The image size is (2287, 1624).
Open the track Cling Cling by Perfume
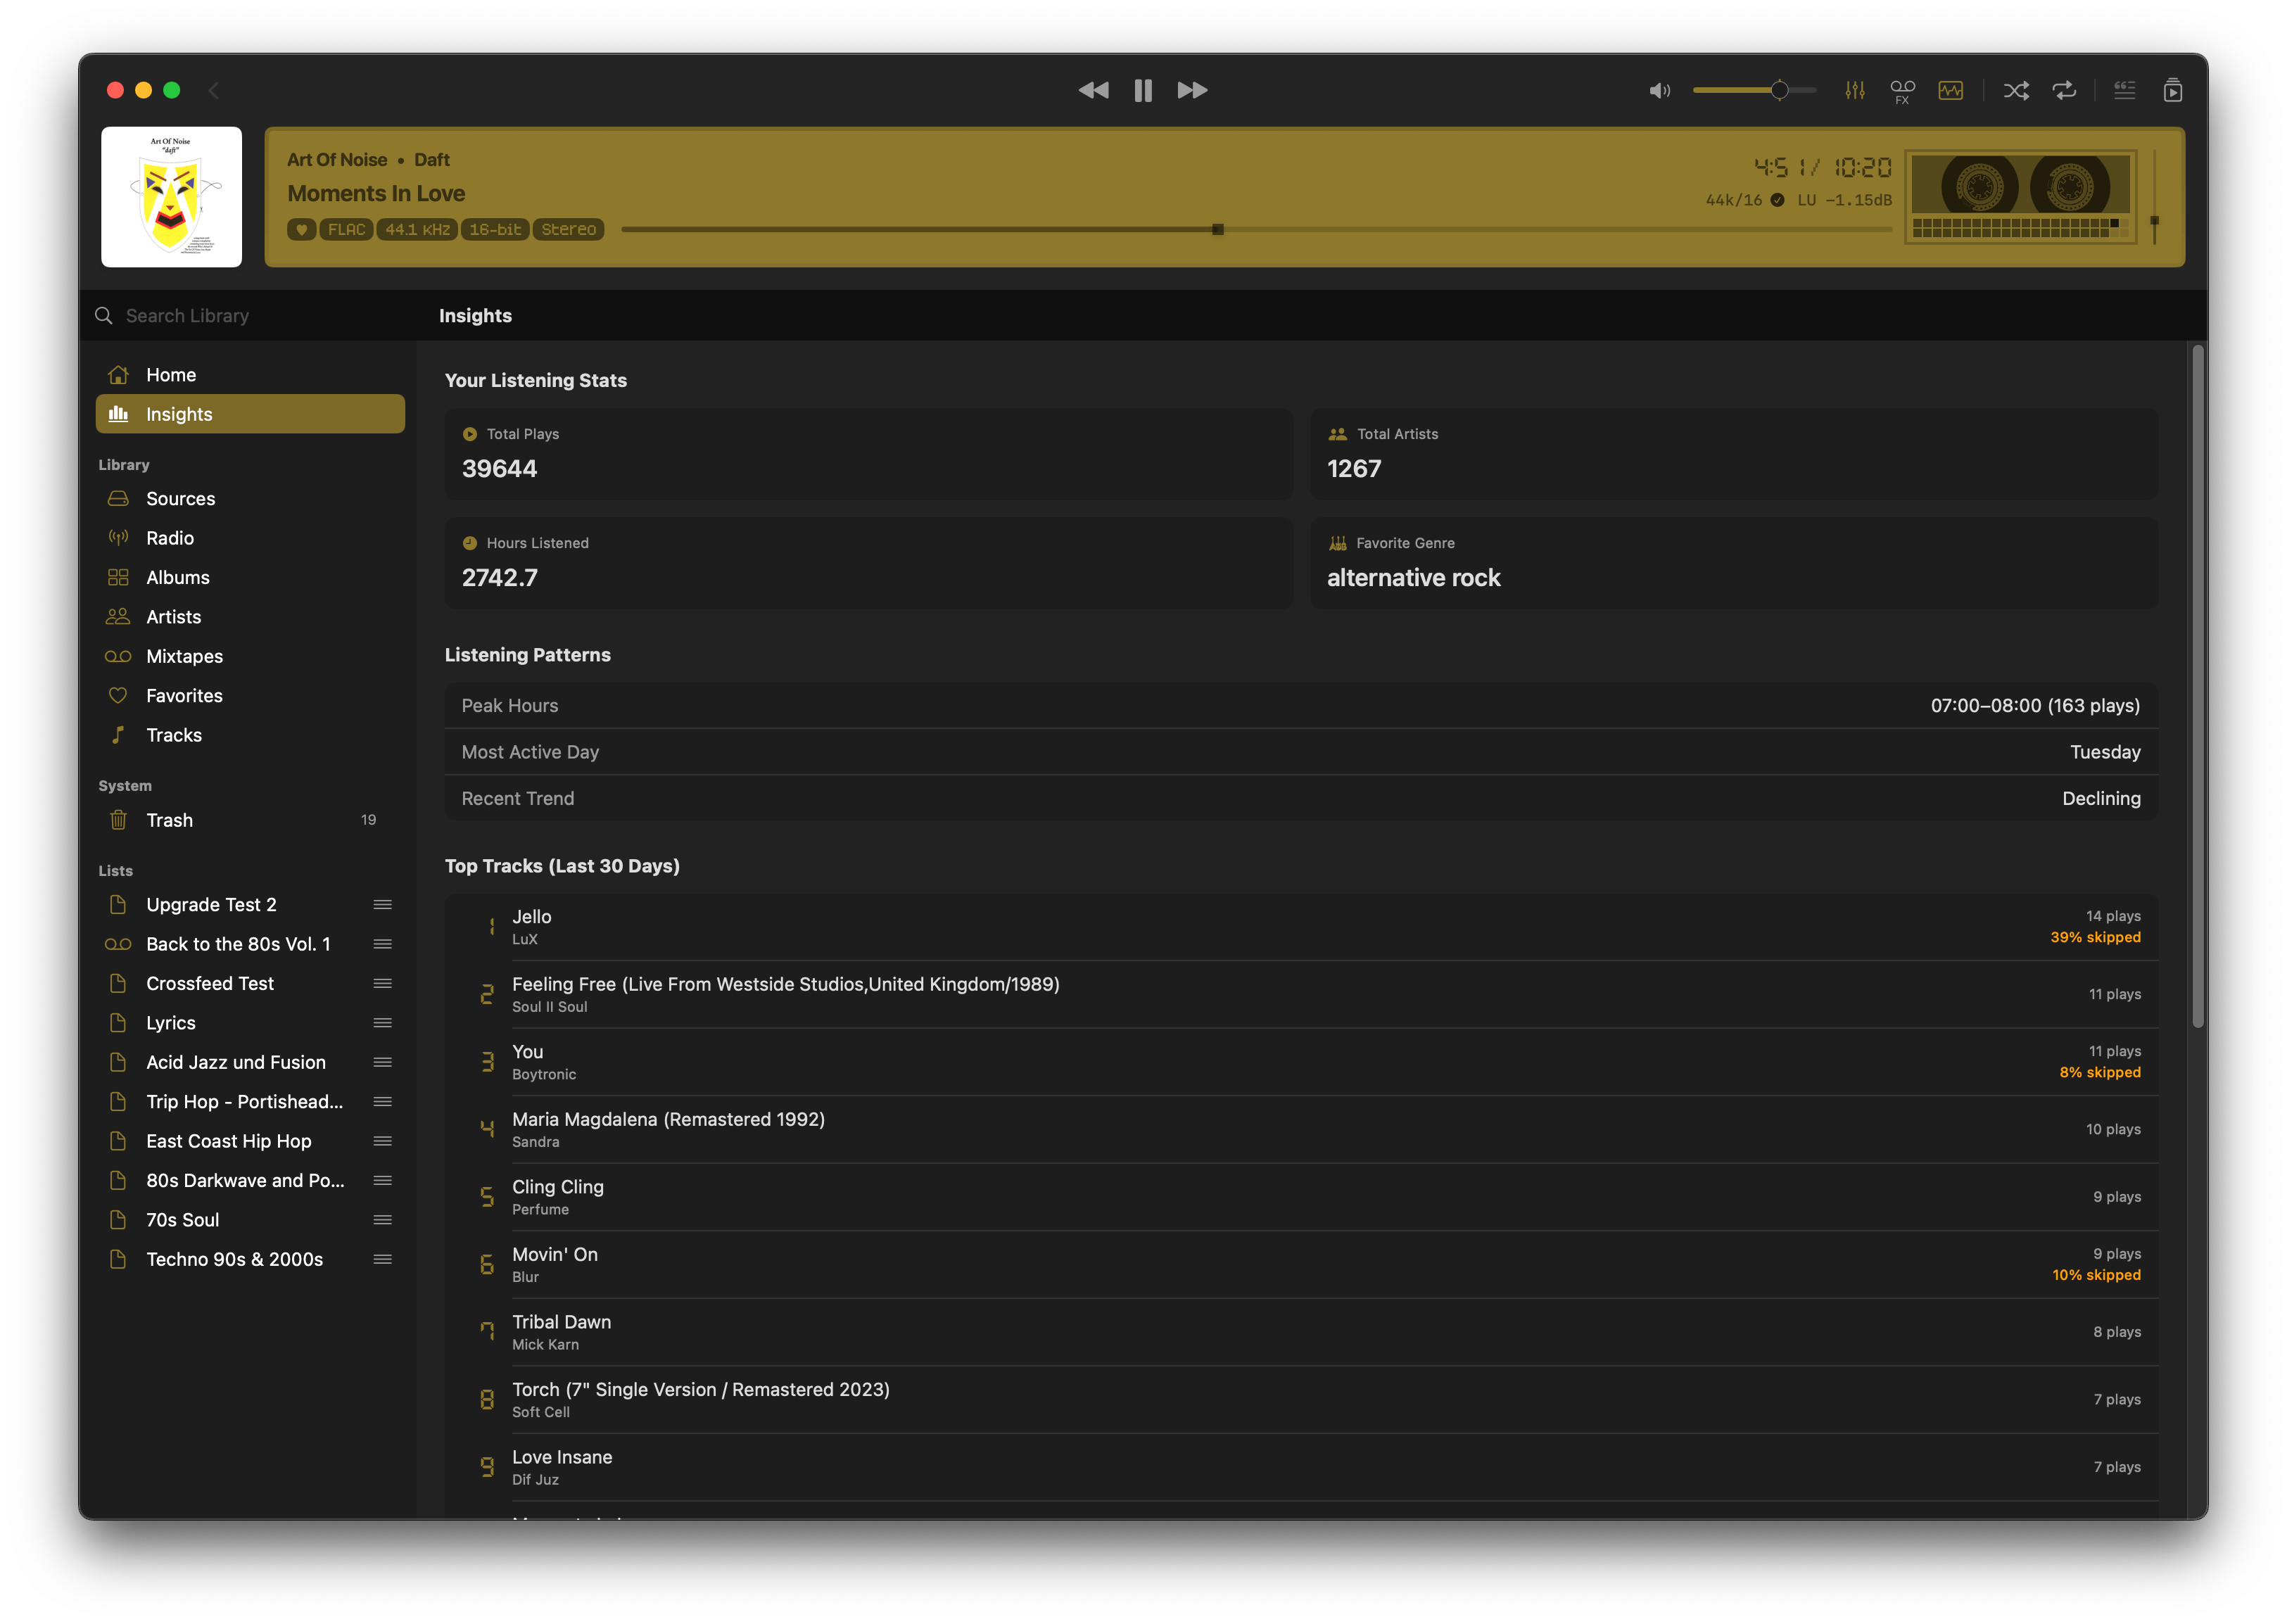[558, 1187]
